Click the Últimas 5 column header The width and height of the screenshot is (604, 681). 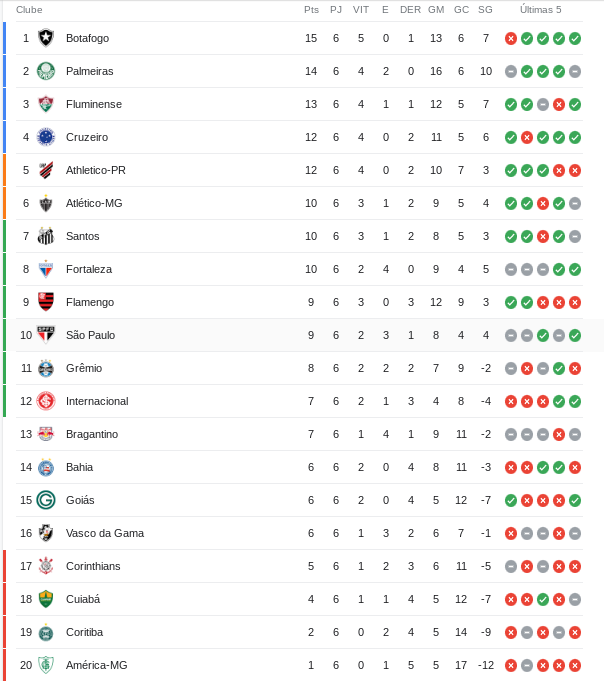tap(541, 10)
